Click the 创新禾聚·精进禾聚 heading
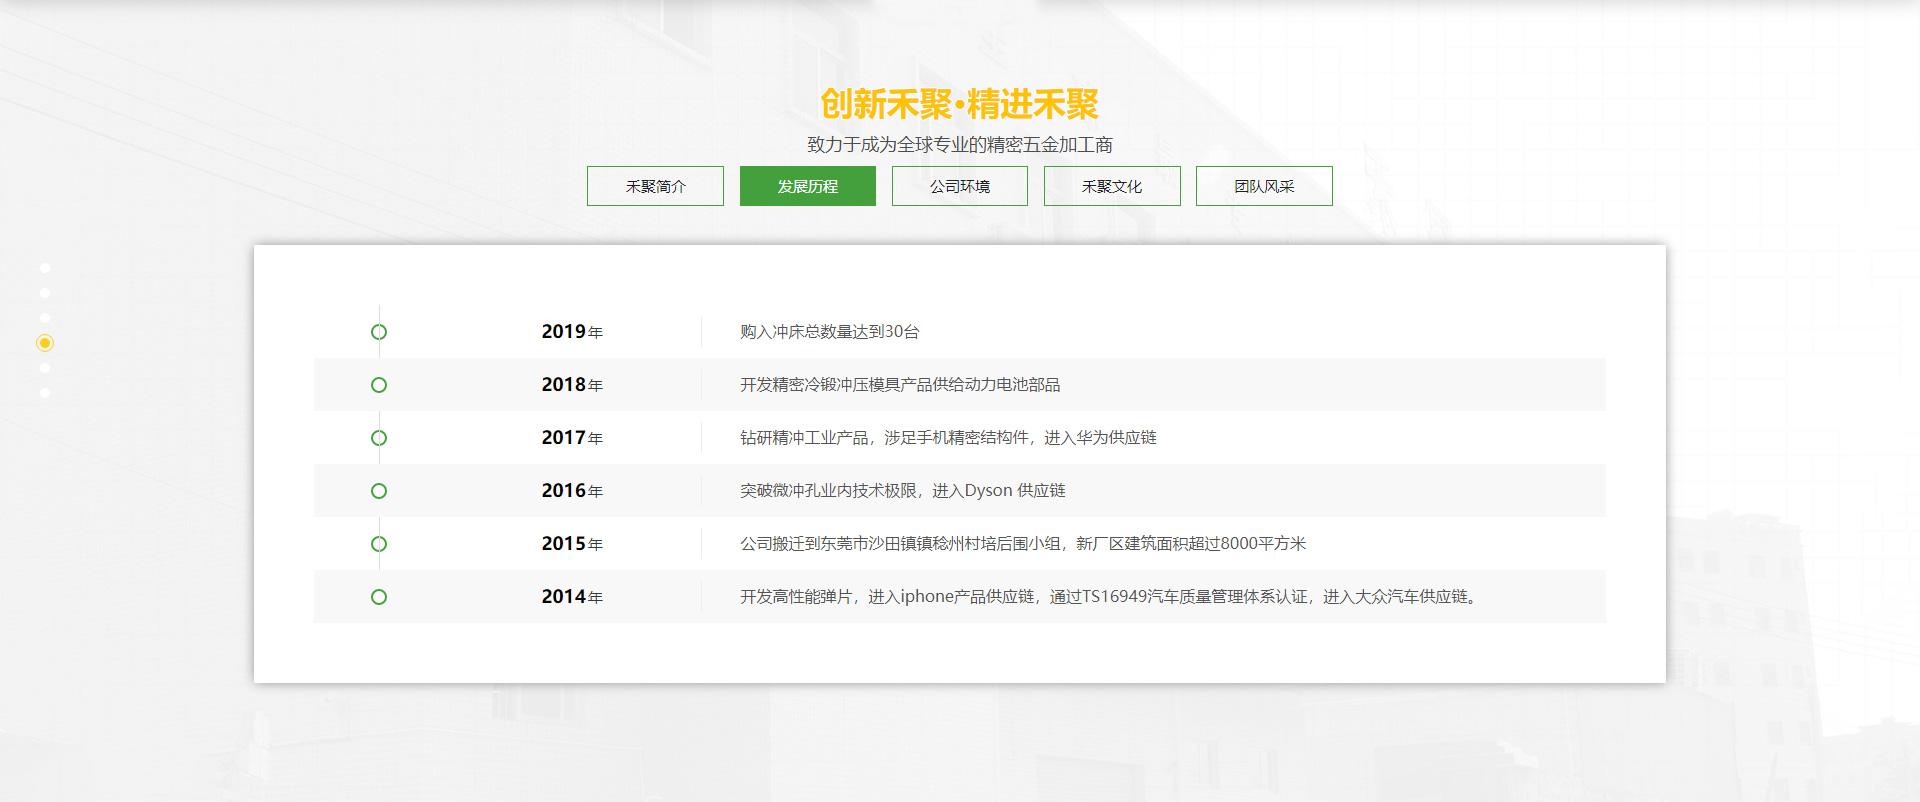Screen dimensions: 1920x802 tap(959, 104)
